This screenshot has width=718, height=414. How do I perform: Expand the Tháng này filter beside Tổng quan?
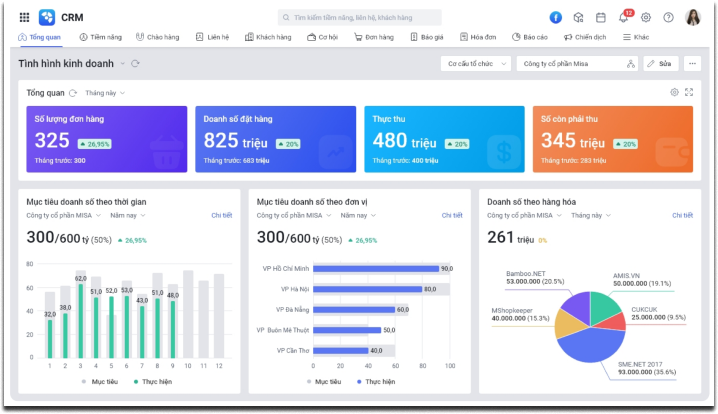(x=105, y=93)
